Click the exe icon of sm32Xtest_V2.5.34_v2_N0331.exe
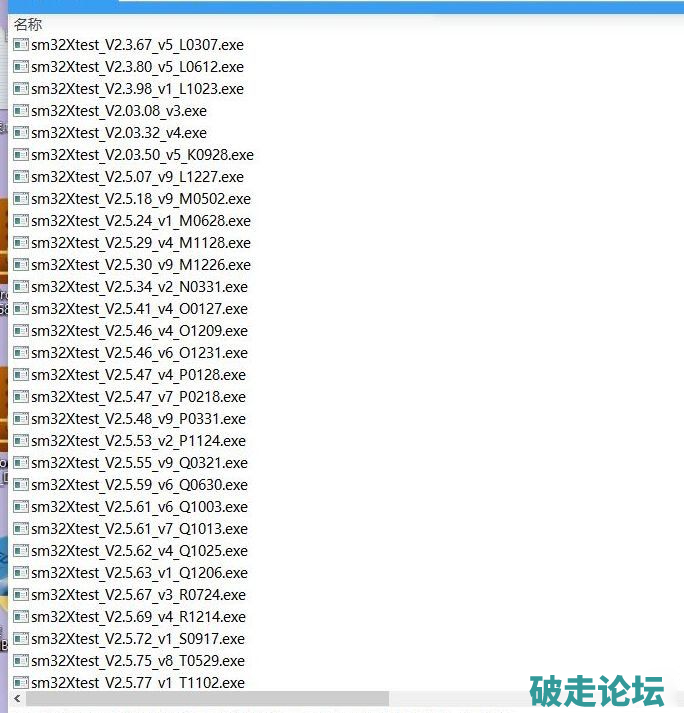The height and width of the screenshot is (713, 684). 20,287
